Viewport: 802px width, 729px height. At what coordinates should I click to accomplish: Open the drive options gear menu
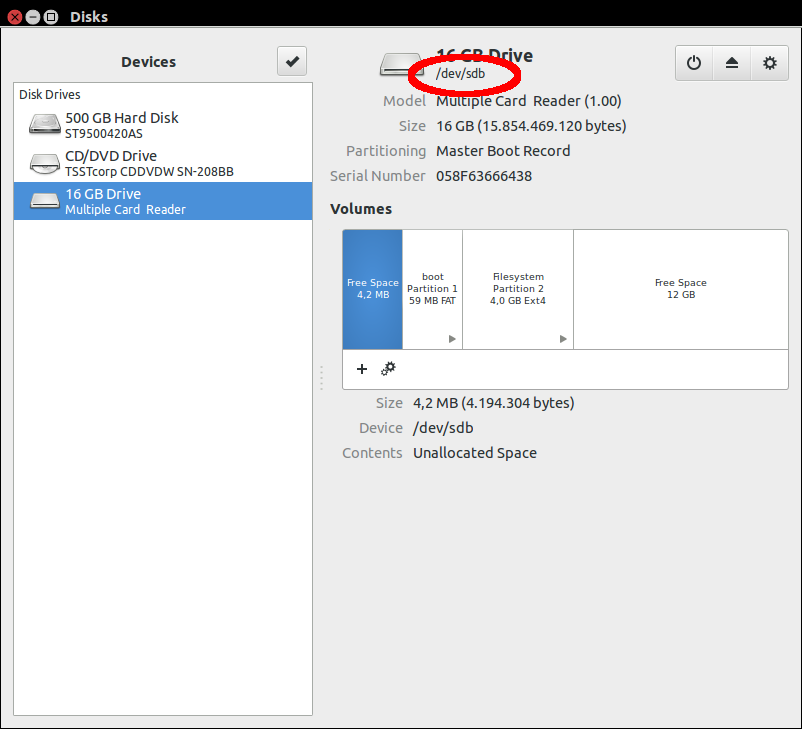tap(769, 63)
